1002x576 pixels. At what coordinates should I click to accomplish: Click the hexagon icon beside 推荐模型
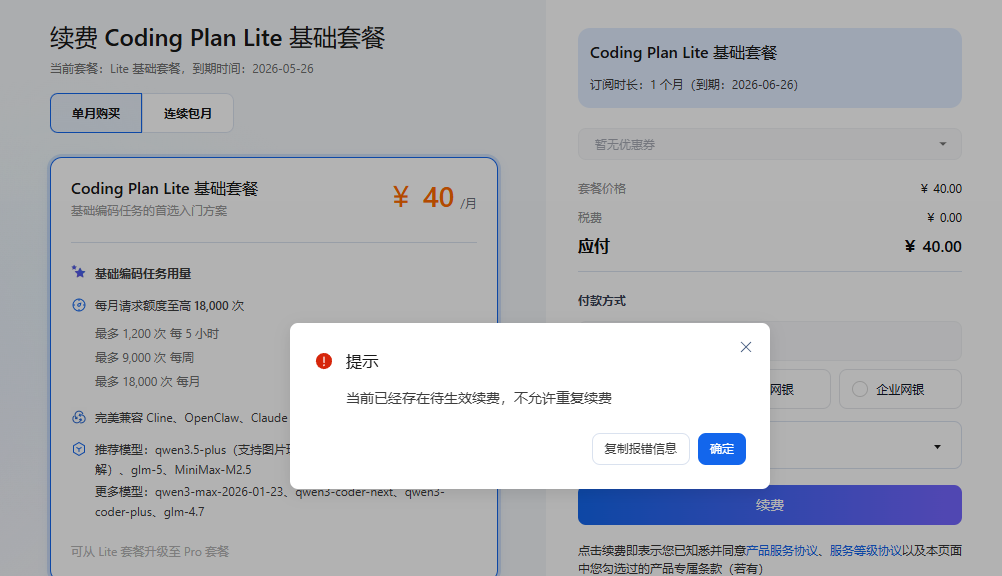pyautogui.click(x=79, y=449)
